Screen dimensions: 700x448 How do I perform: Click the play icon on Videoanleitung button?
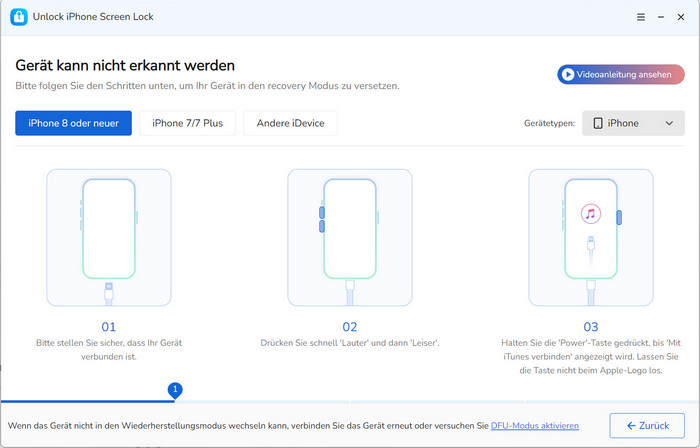pyautogui.click(x=568, y=75)
